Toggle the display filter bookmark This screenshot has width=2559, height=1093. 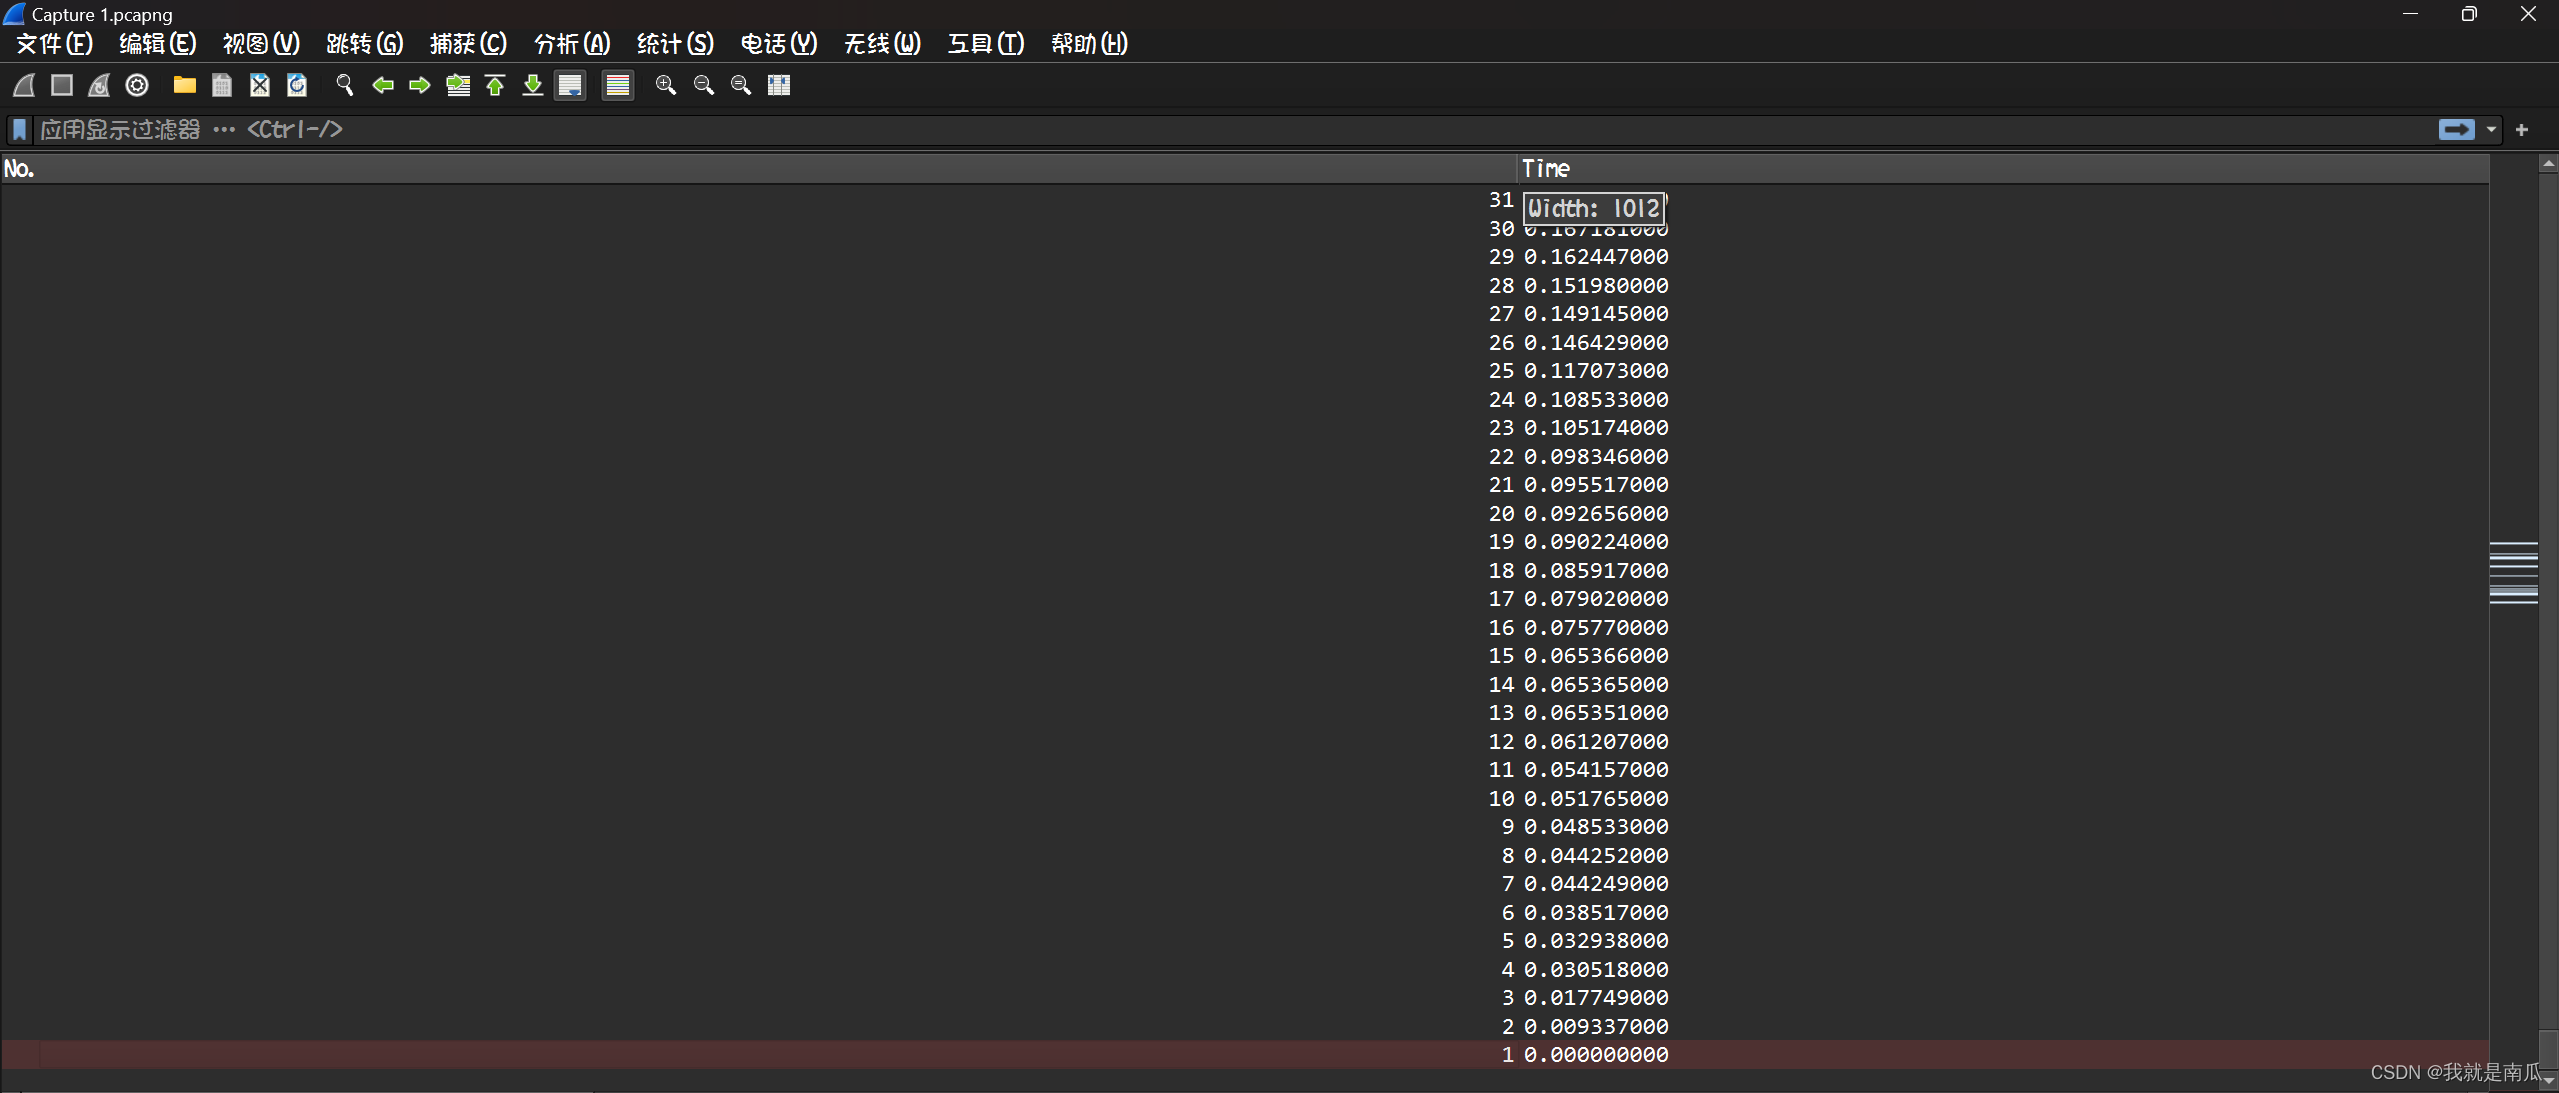point(19,129)
